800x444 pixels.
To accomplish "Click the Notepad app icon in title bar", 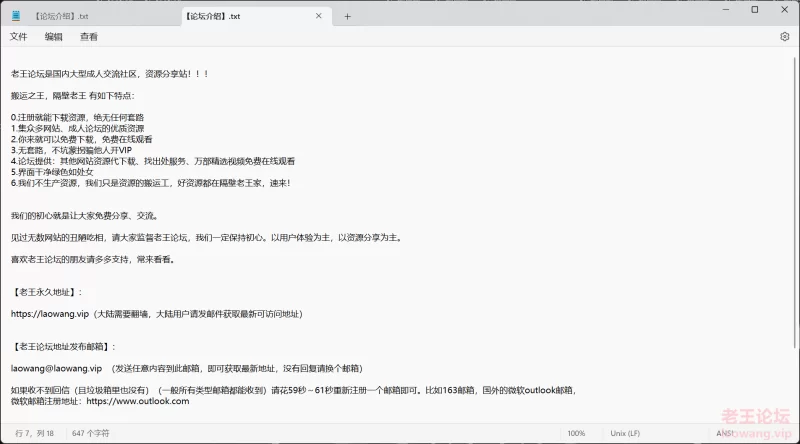I will pyautogui.click(x=16, y=16).
